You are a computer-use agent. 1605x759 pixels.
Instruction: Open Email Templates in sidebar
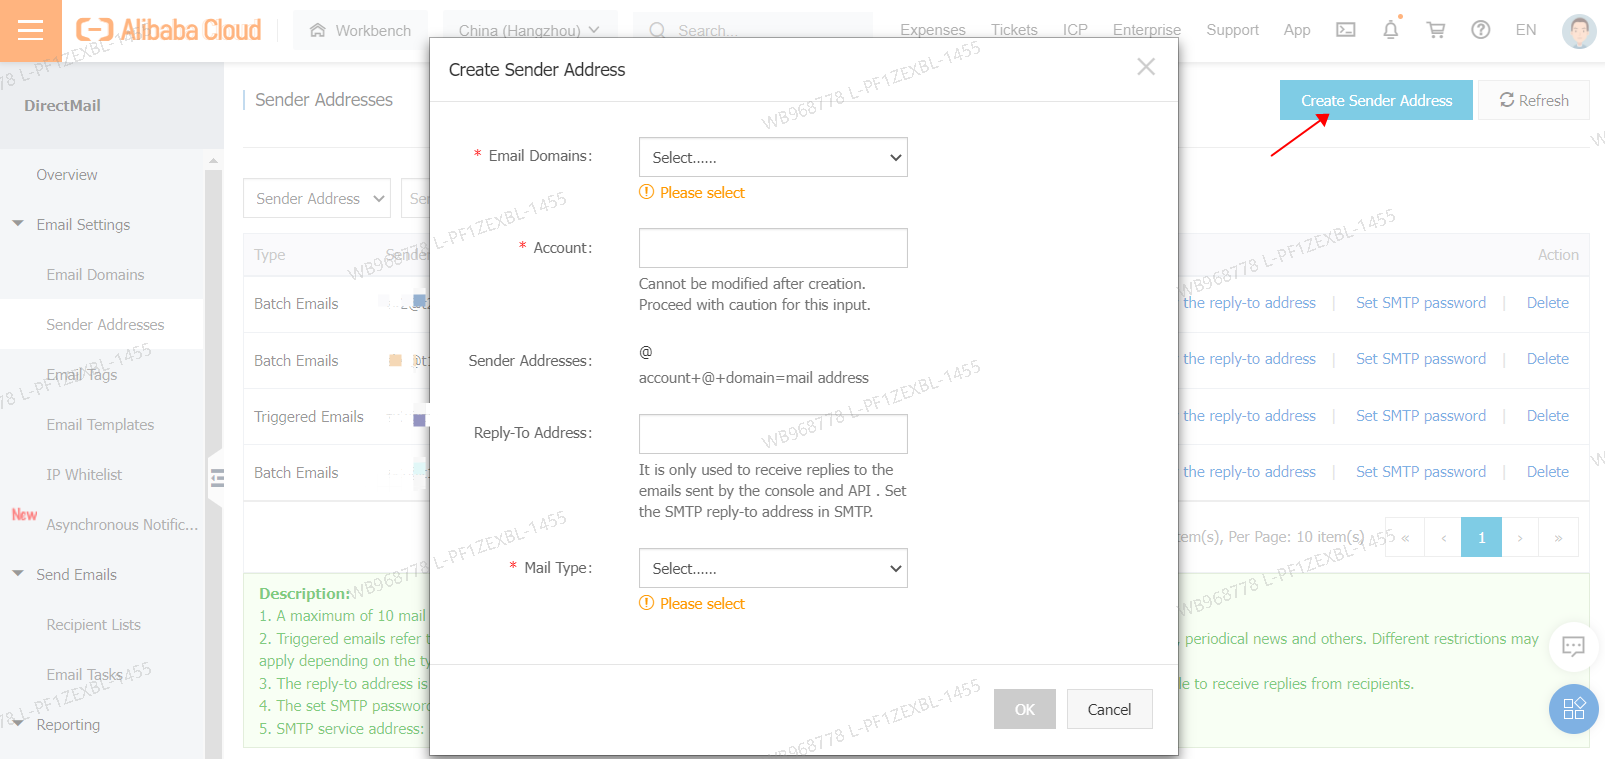point(100,424)
